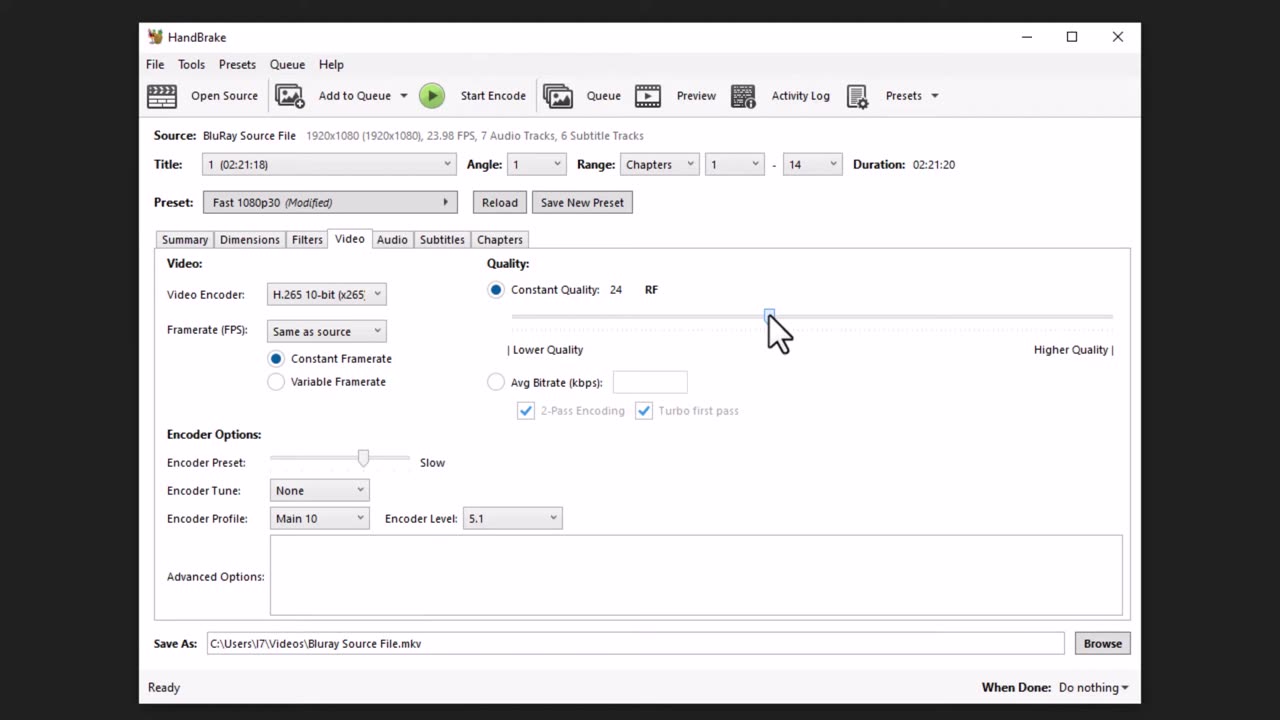1280x720 pixels.
Task: Click the Open Source film icon
Action: point(162,96)
